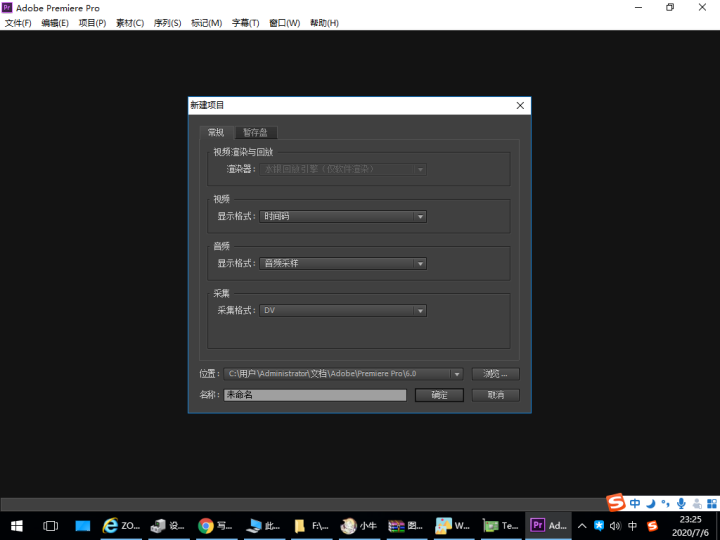The width and height of the screenshot is (720, 540).
Task: Open the 序列(S) menu
Action: click(x=167, y=23)
